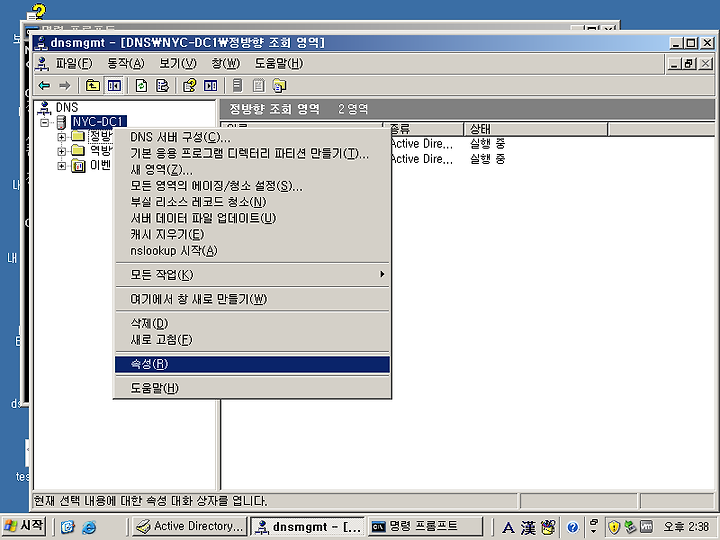The height and width of the screenshot is (540, 720).
Task: Click the 시작 Start button
Action: coord(24,526)
